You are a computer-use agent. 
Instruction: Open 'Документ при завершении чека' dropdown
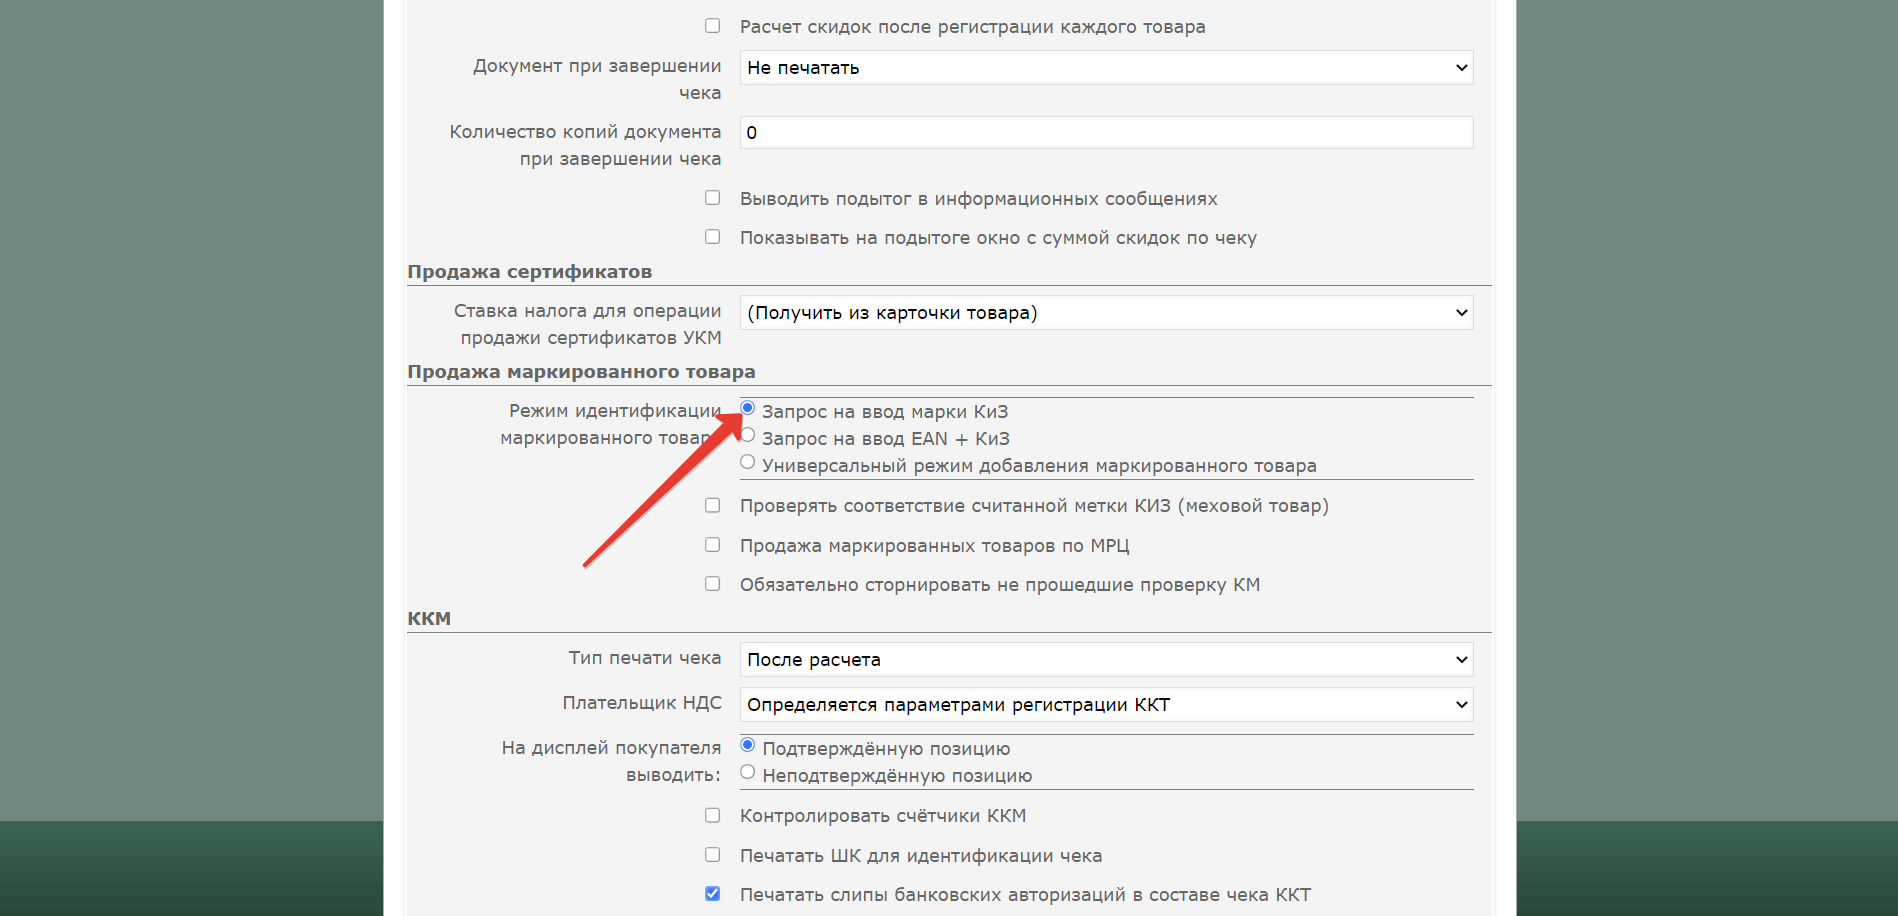click(x=1106, y=68)
